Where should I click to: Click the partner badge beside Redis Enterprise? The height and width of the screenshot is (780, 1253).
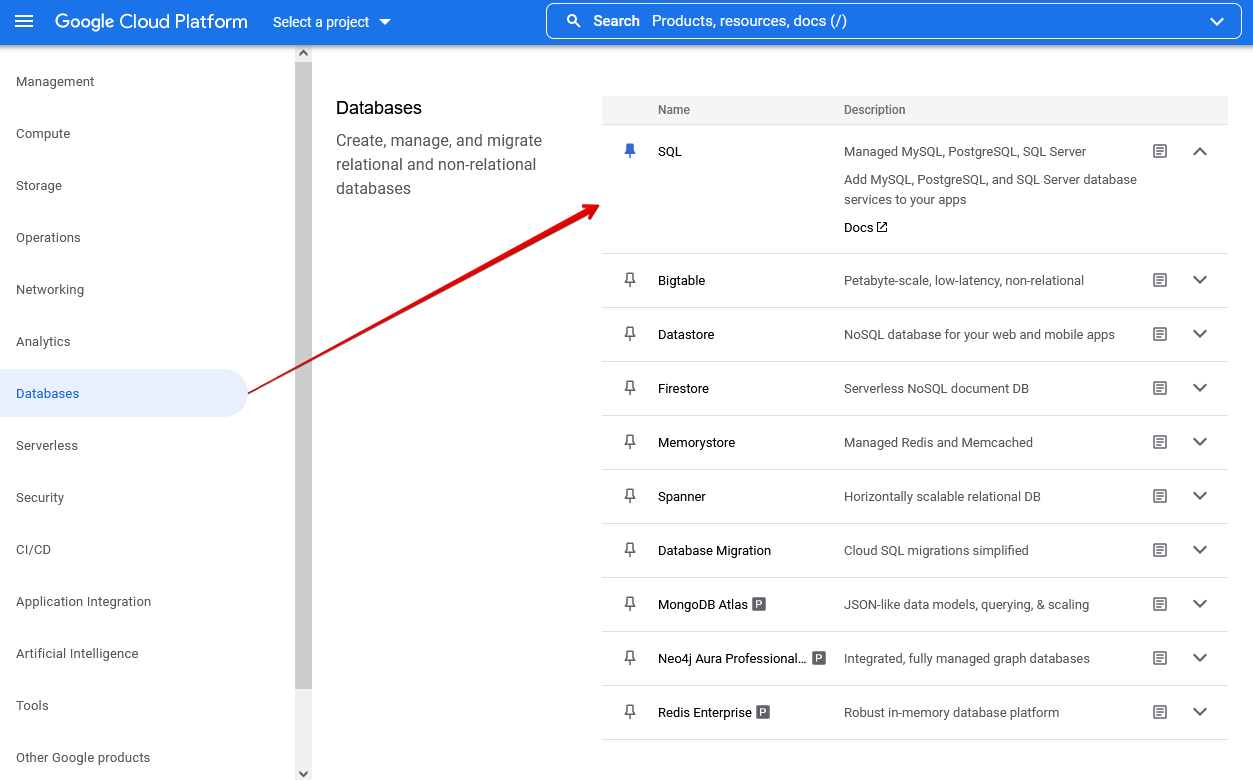763,712
